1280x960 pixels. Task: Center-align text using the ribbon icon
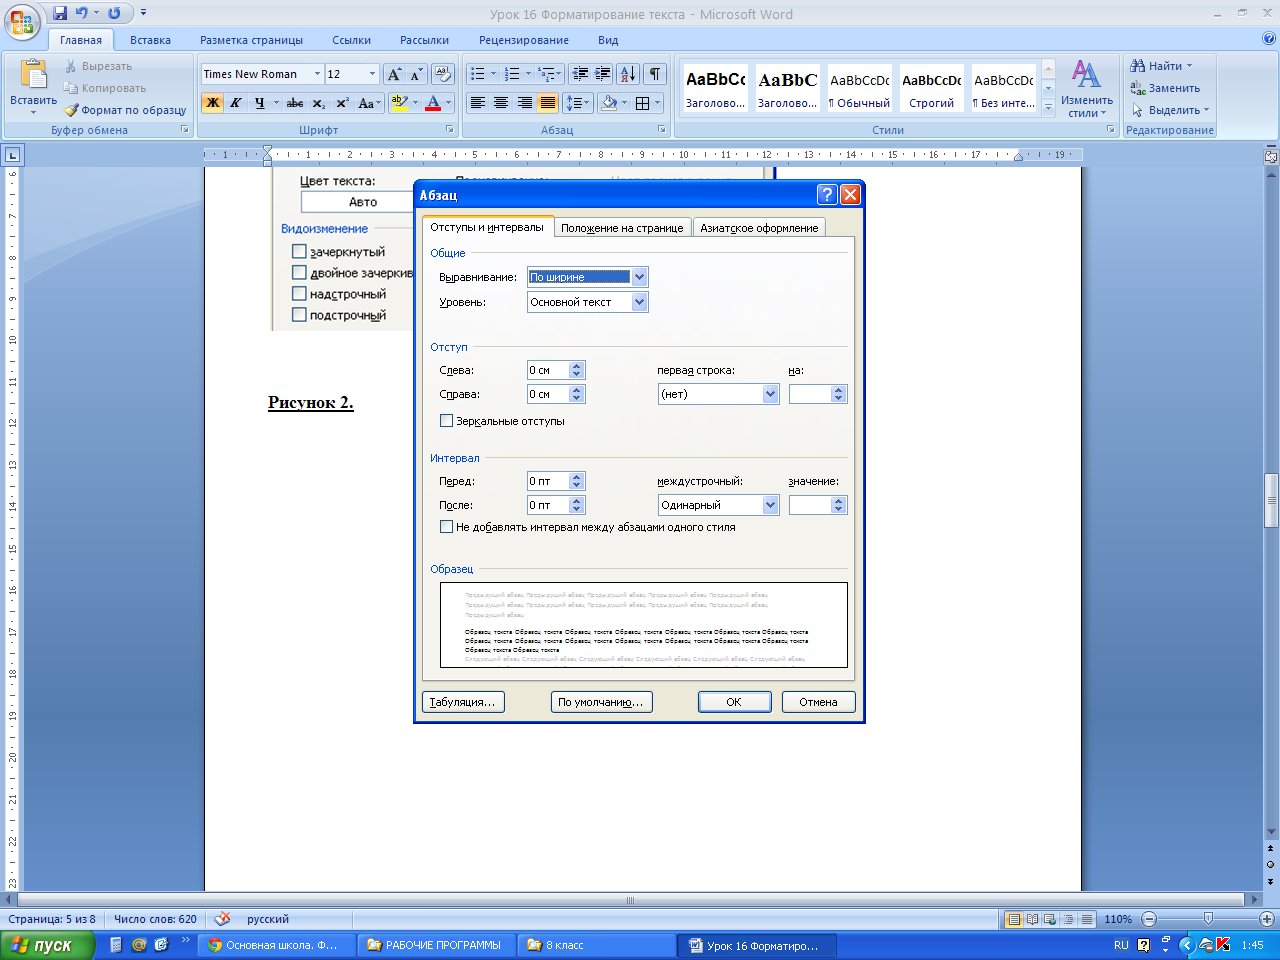(501, 103)
